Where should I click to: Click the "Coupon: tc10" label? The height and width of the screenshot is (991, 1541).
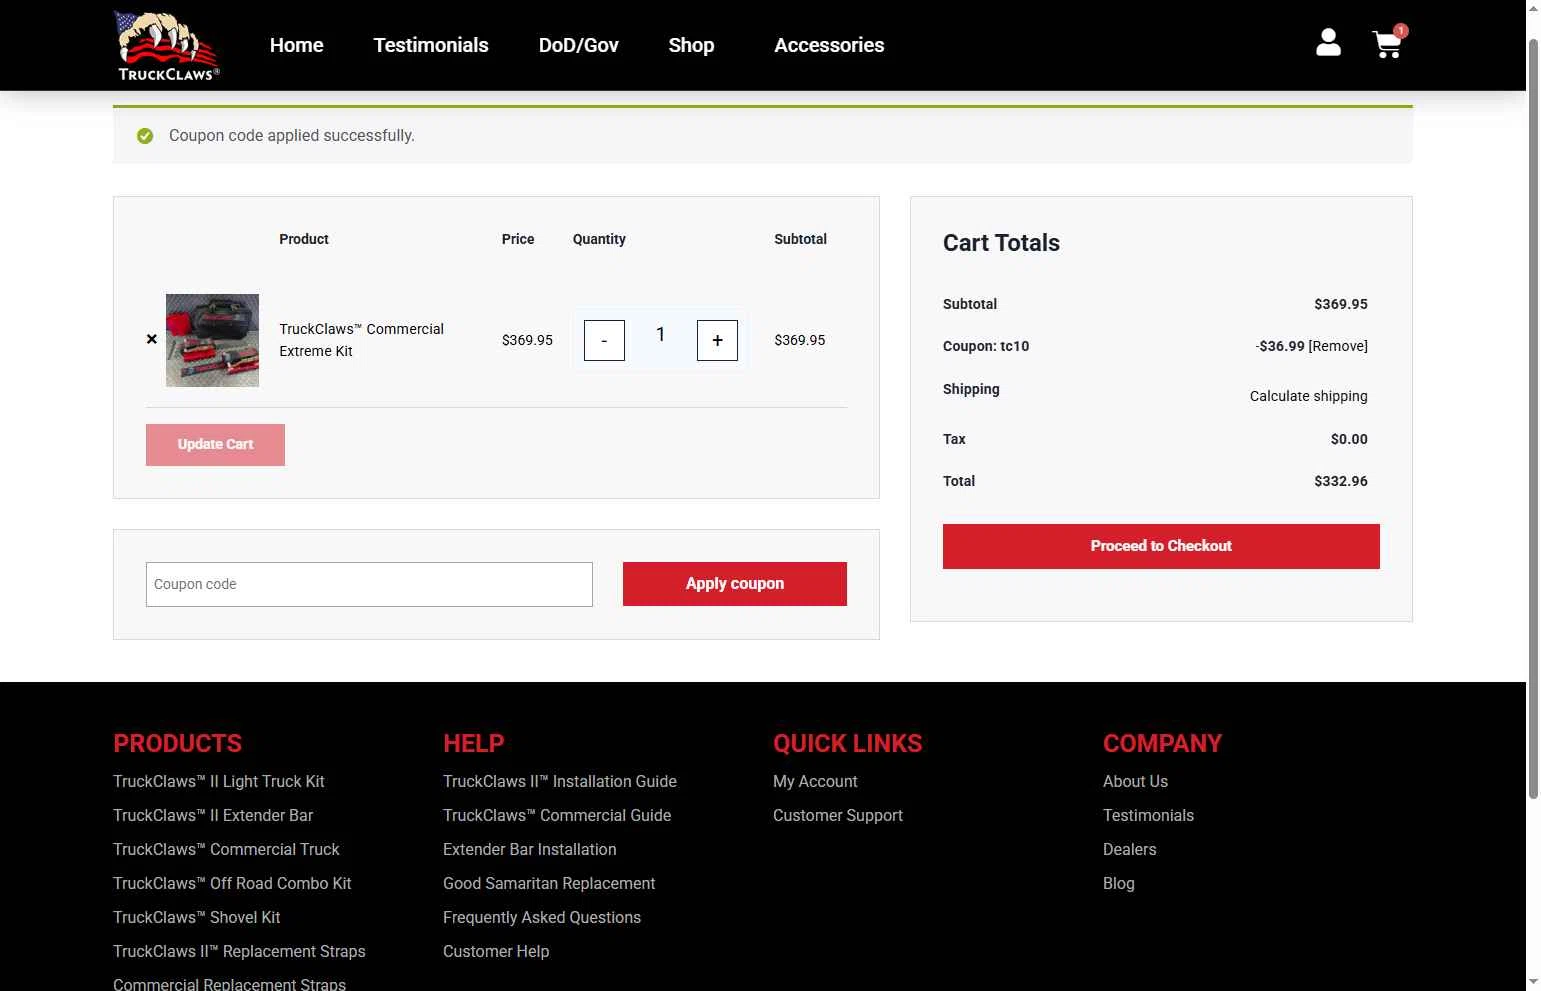[986, 346]
